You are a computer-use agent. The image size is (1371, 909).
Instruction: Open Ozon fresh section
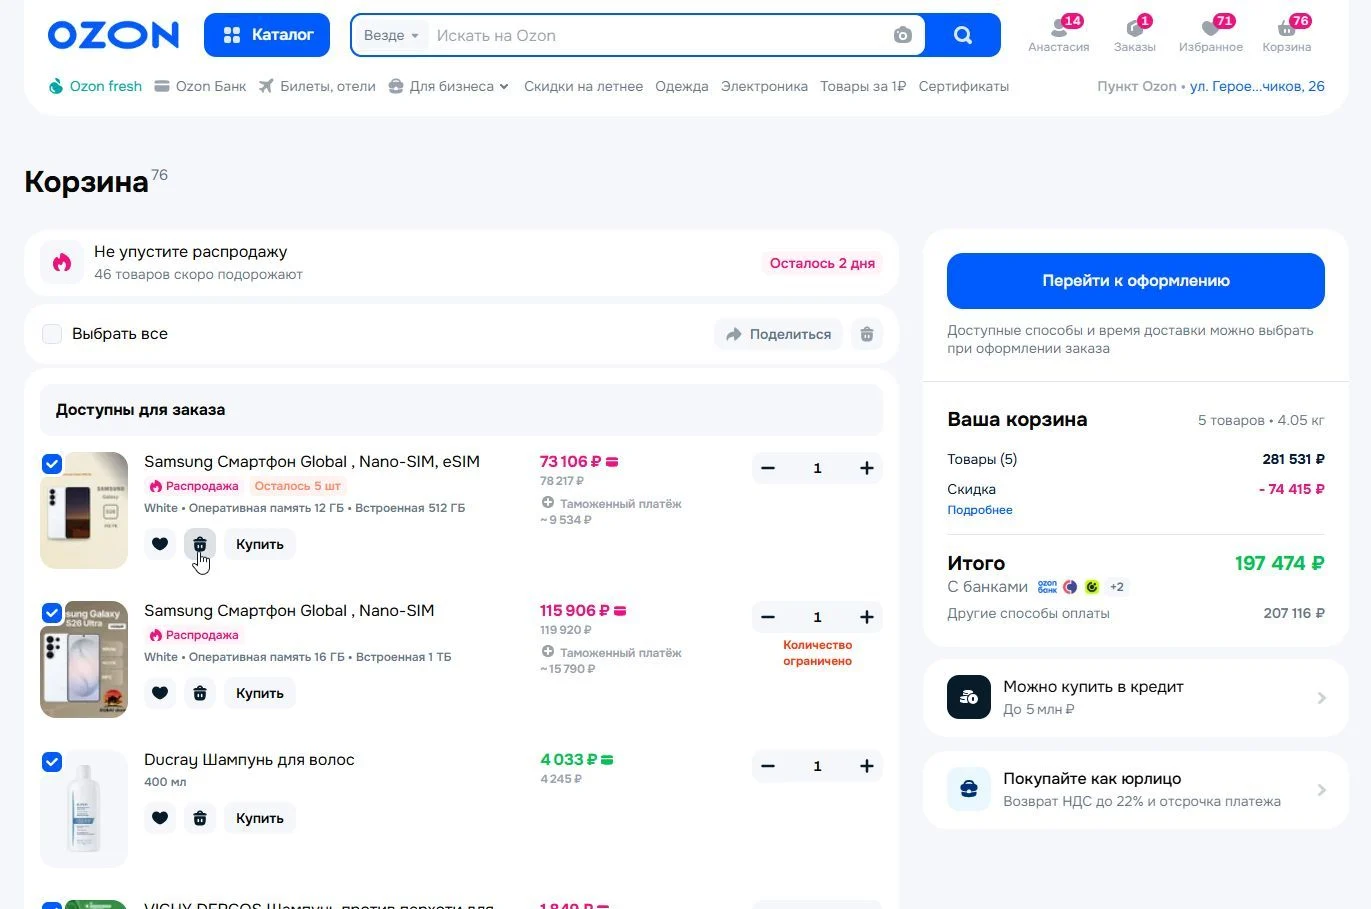tap(96, 86)
